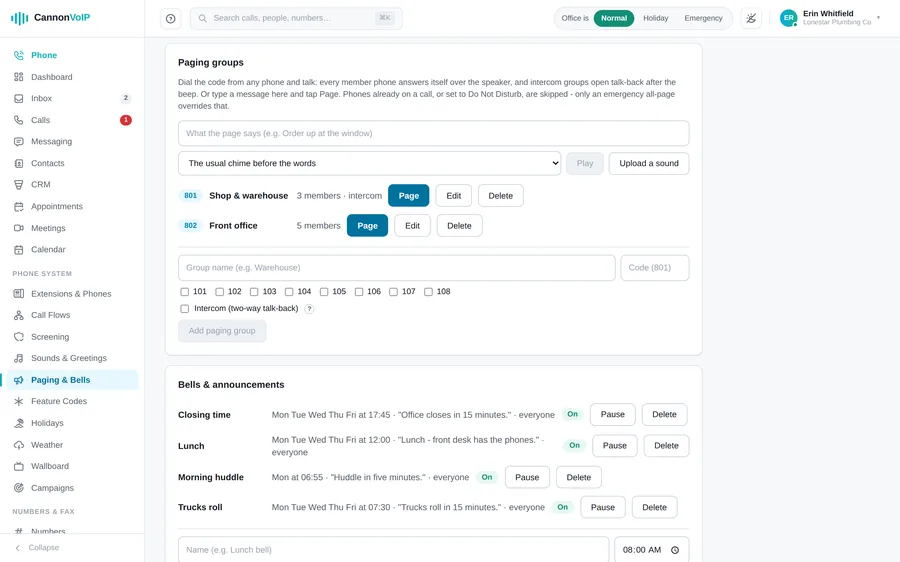900x562 pixels.
Task: Click the CannonVoIP logo icon
Action: tap(19, 18)
